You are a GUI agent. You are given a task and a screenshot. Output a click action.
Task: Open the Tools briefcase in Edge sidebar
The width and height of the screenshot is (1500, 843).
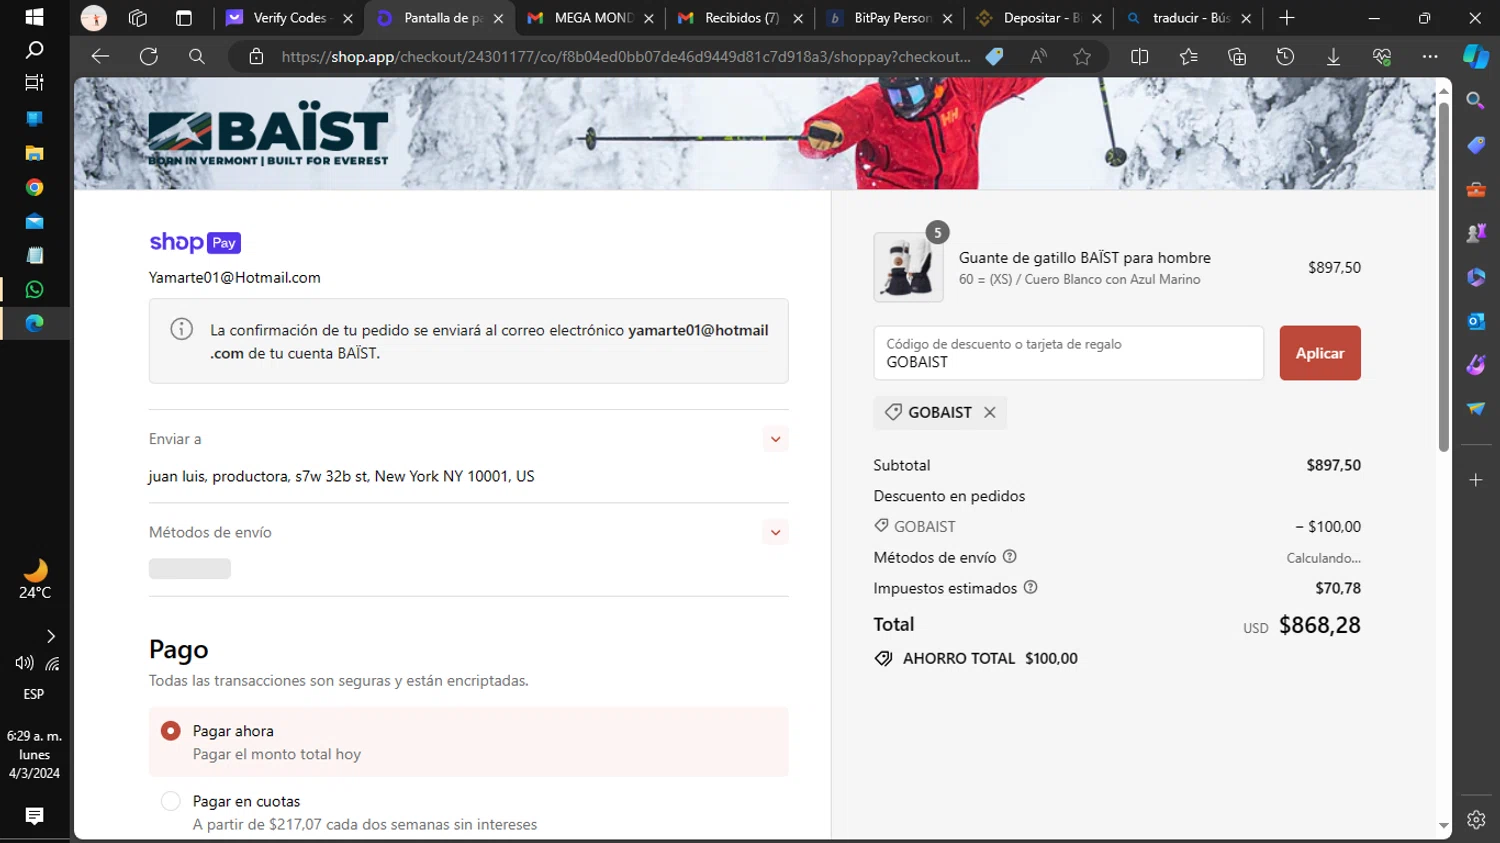coord(1476,189)
